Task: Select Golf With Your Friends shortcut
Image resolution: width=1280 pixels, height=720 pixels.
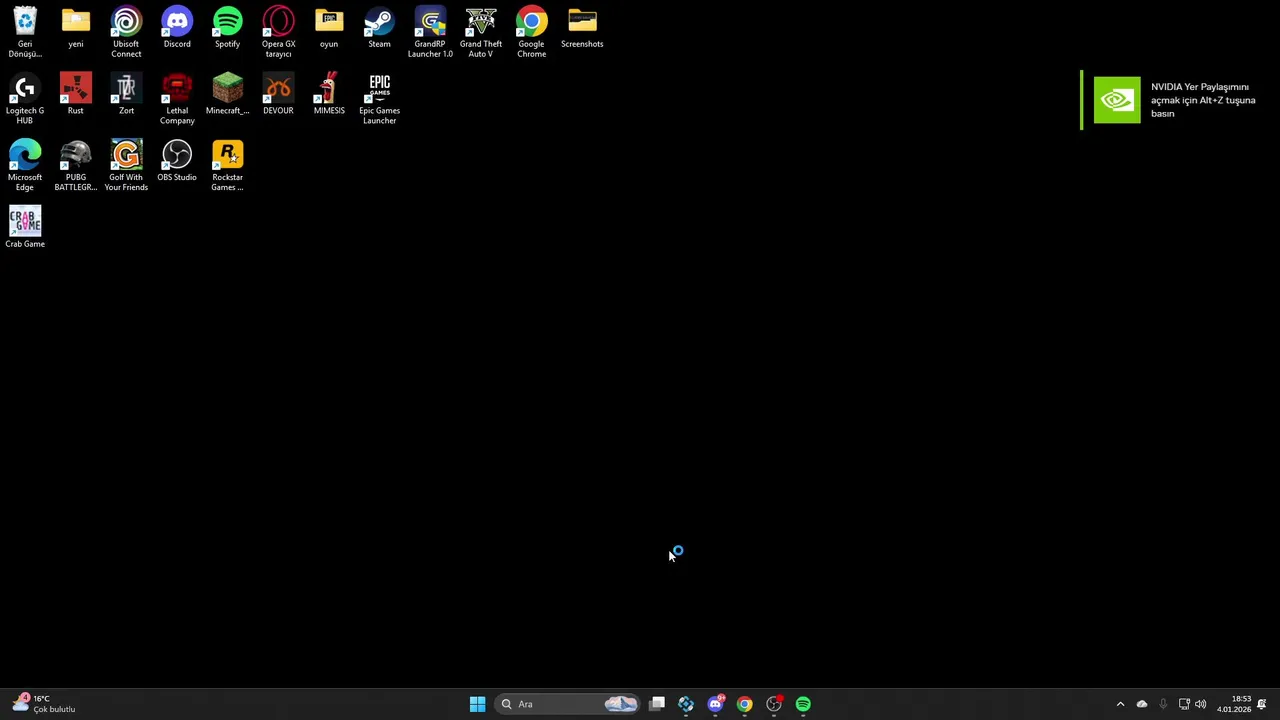Action: pyautogui.click(x=126, y=165)
